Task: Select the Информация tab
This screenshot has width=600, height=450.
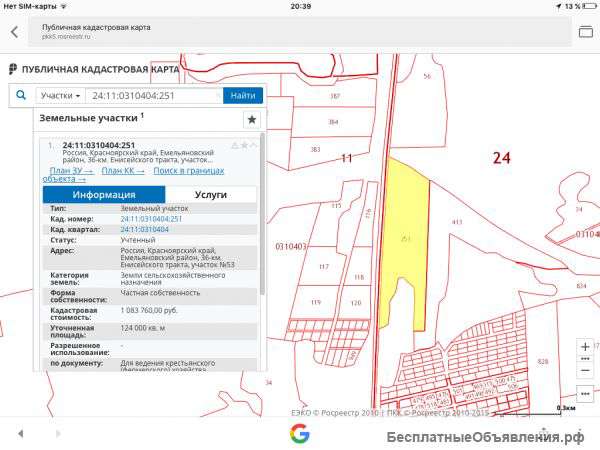Action: [104, 195]
